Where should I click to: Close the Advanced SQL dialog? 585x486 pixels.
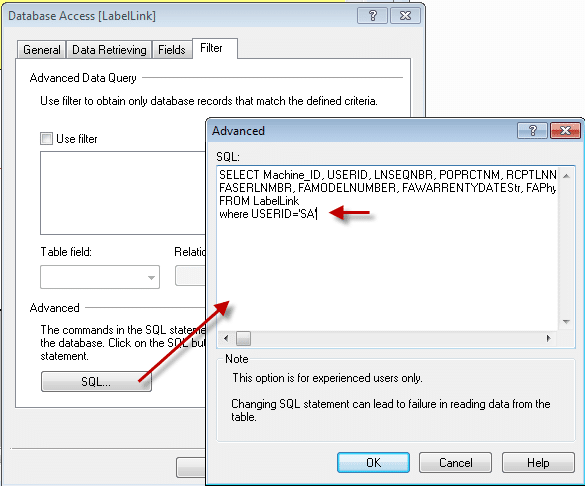click(565, 131)
